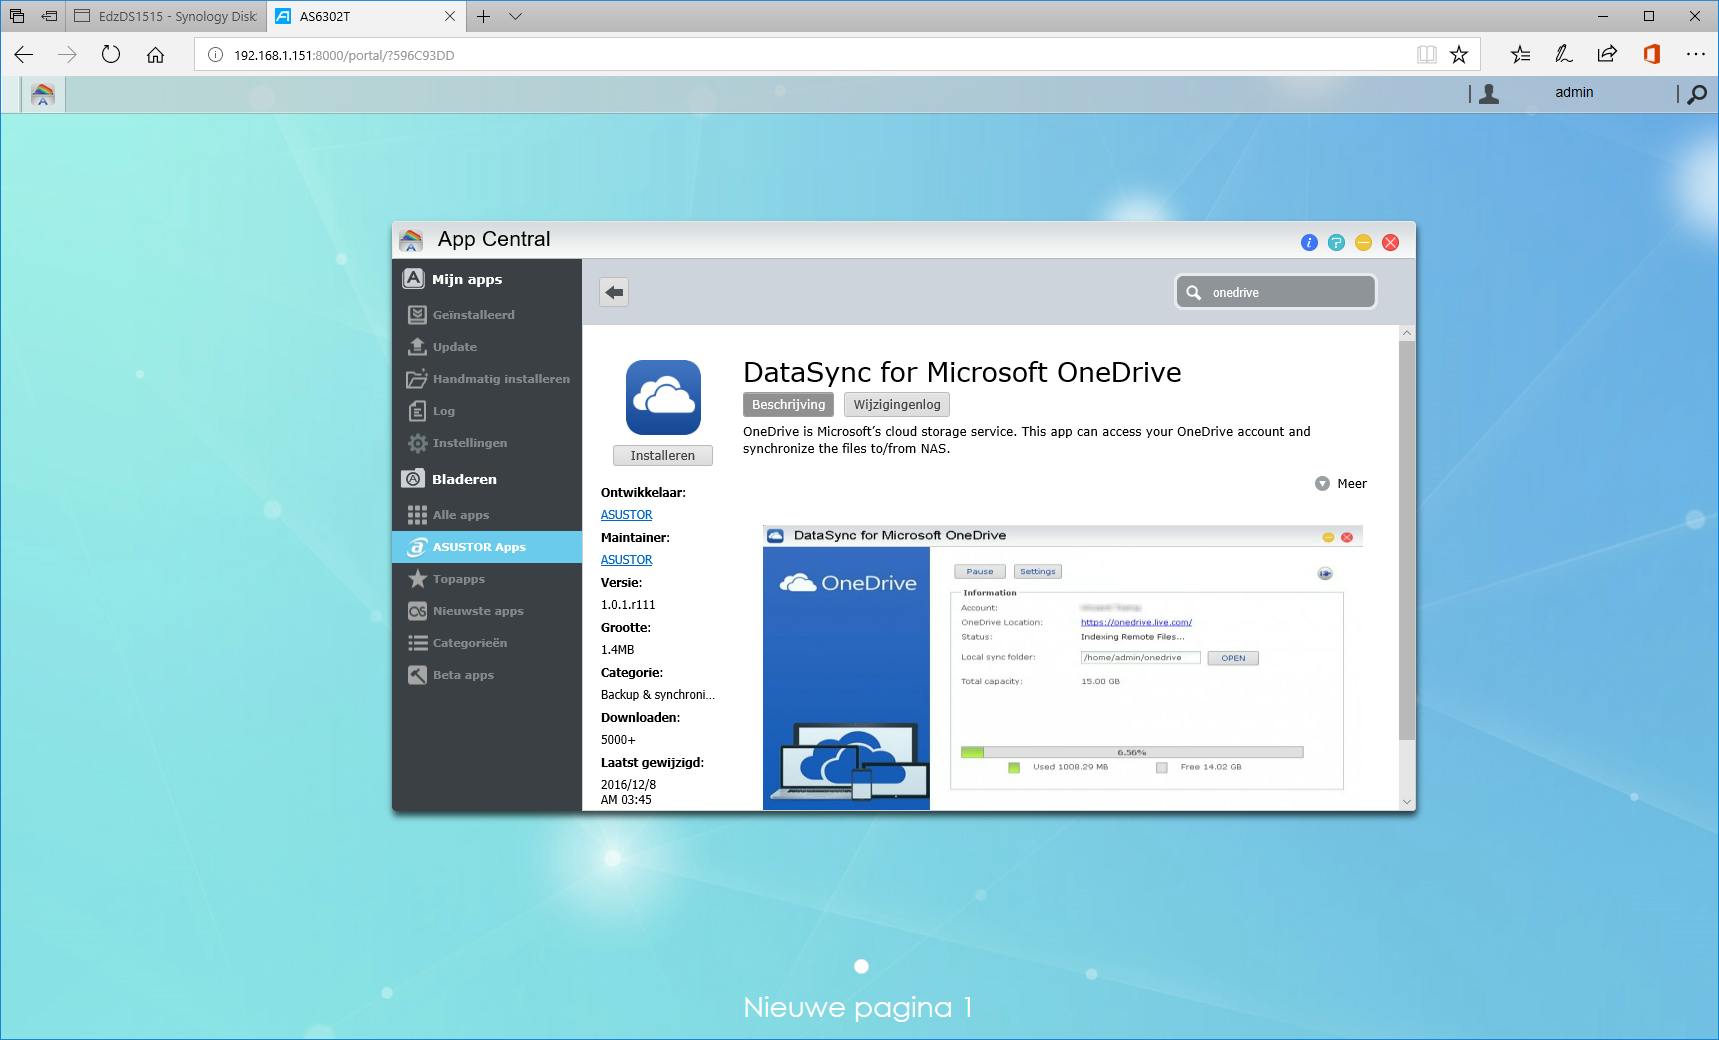Click the site info icon in address bar
This screenshot has height=1040, width=1719.
(x=215, y=55)
